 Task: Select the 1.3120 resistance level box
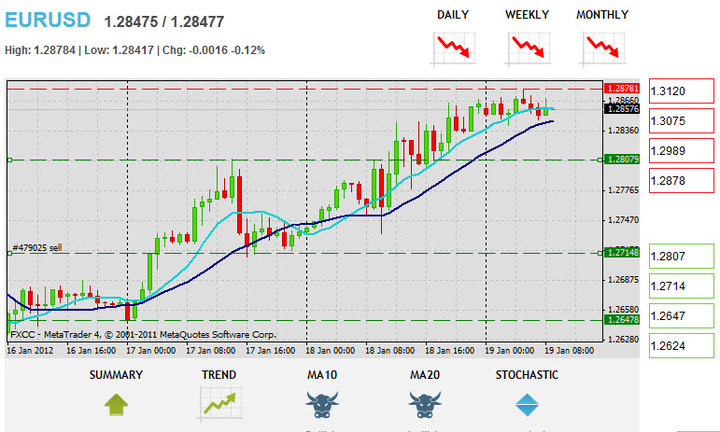coord(683,91)
